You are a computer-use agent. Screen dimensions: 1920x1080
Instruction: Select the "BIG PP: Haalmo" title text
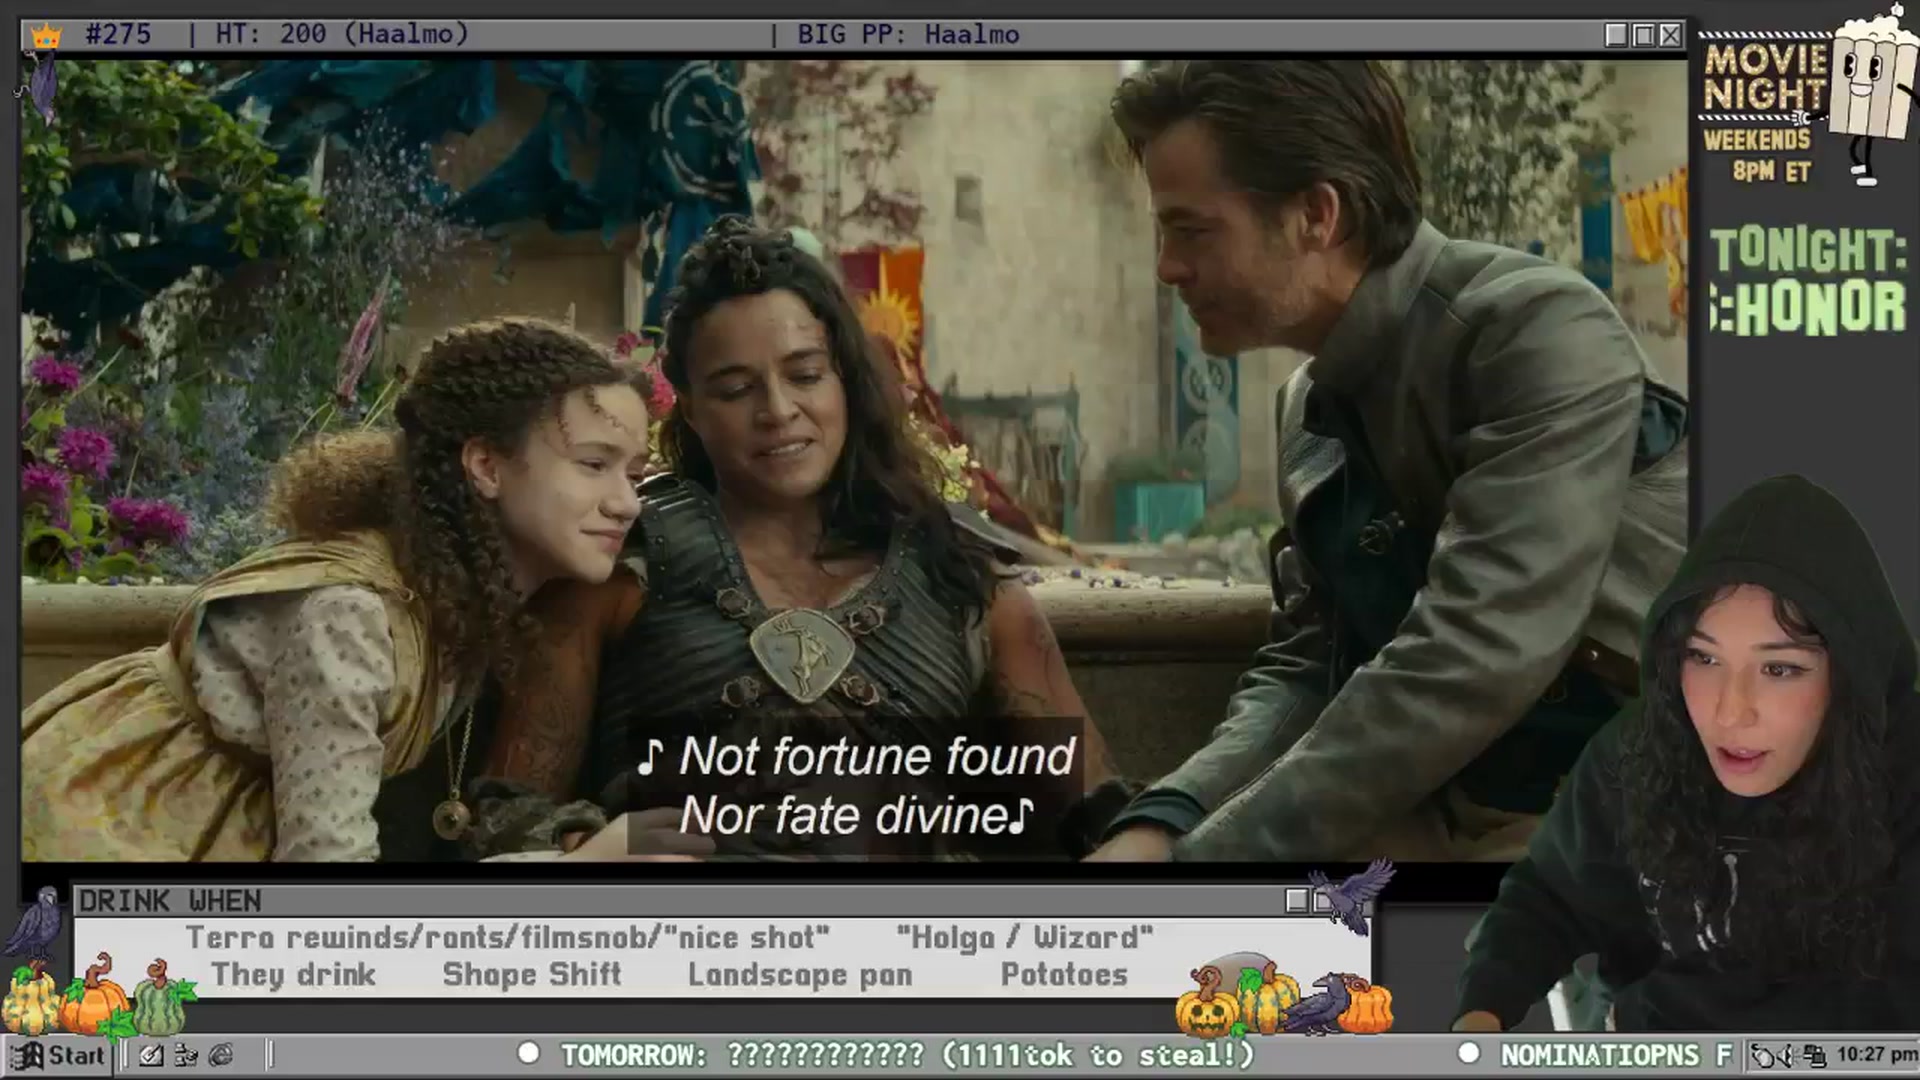click(x=908, y=34)
